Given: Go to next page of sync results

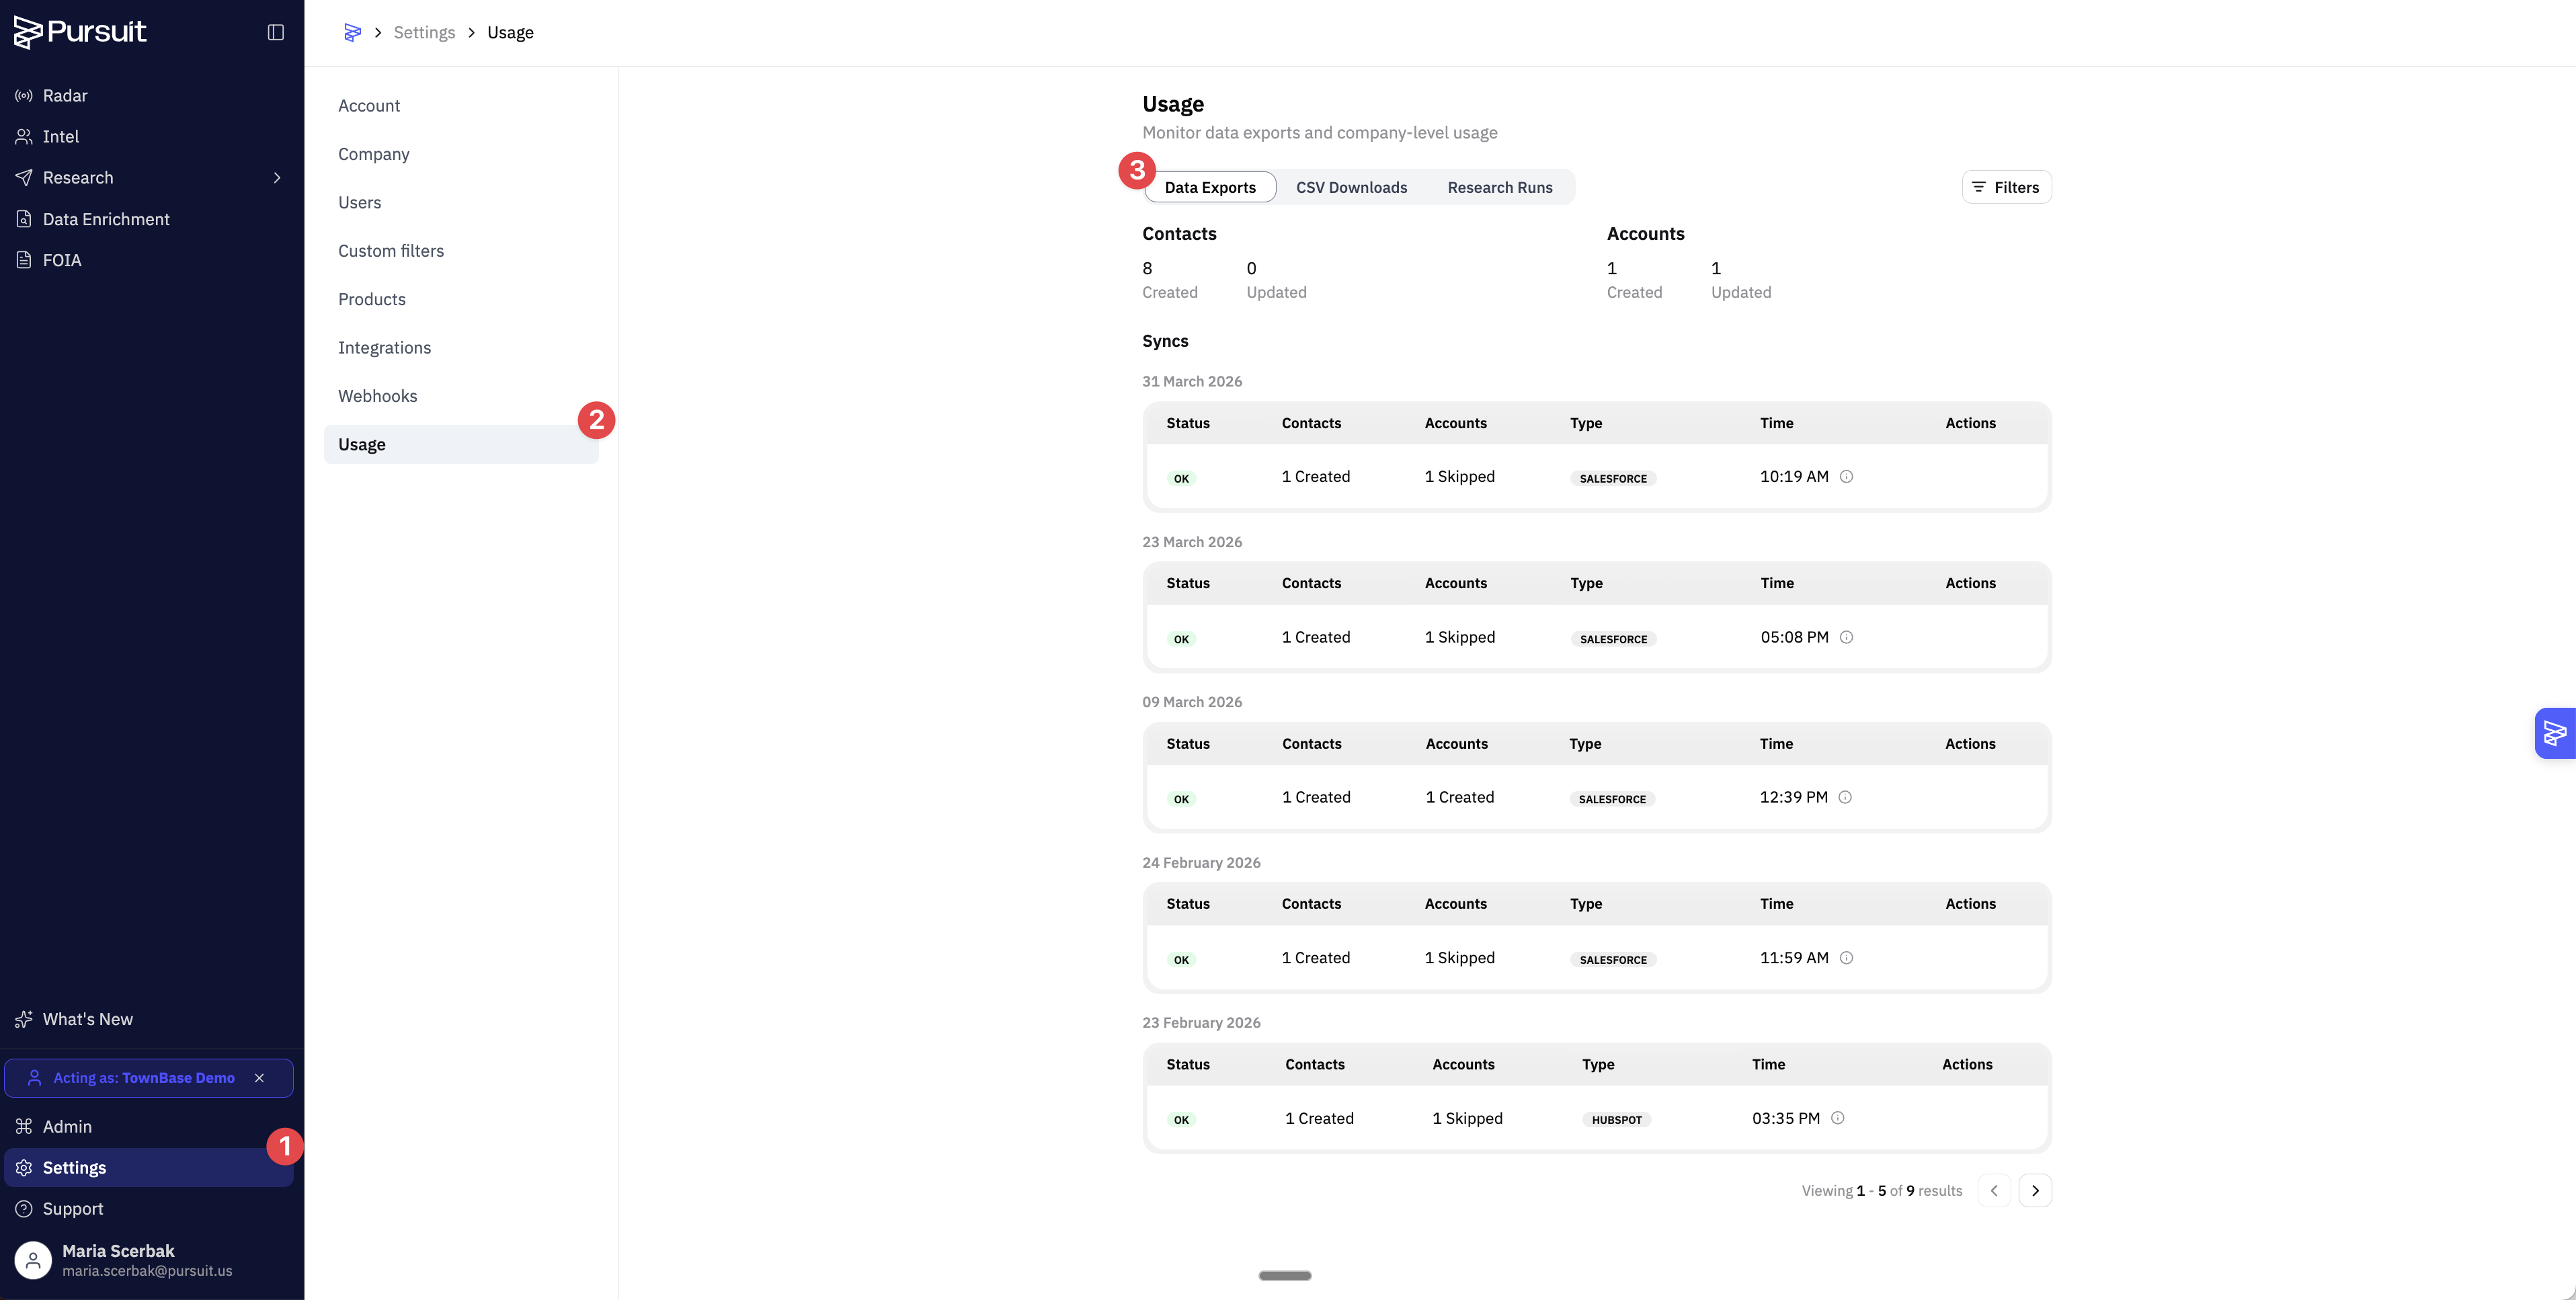Looking at the screenshot, I should (2035, 1190).
